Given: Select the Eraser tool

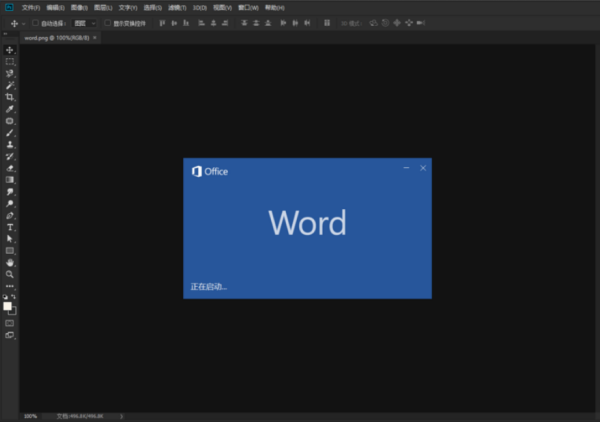Looking at the screenshot, I should pos(10,168).
